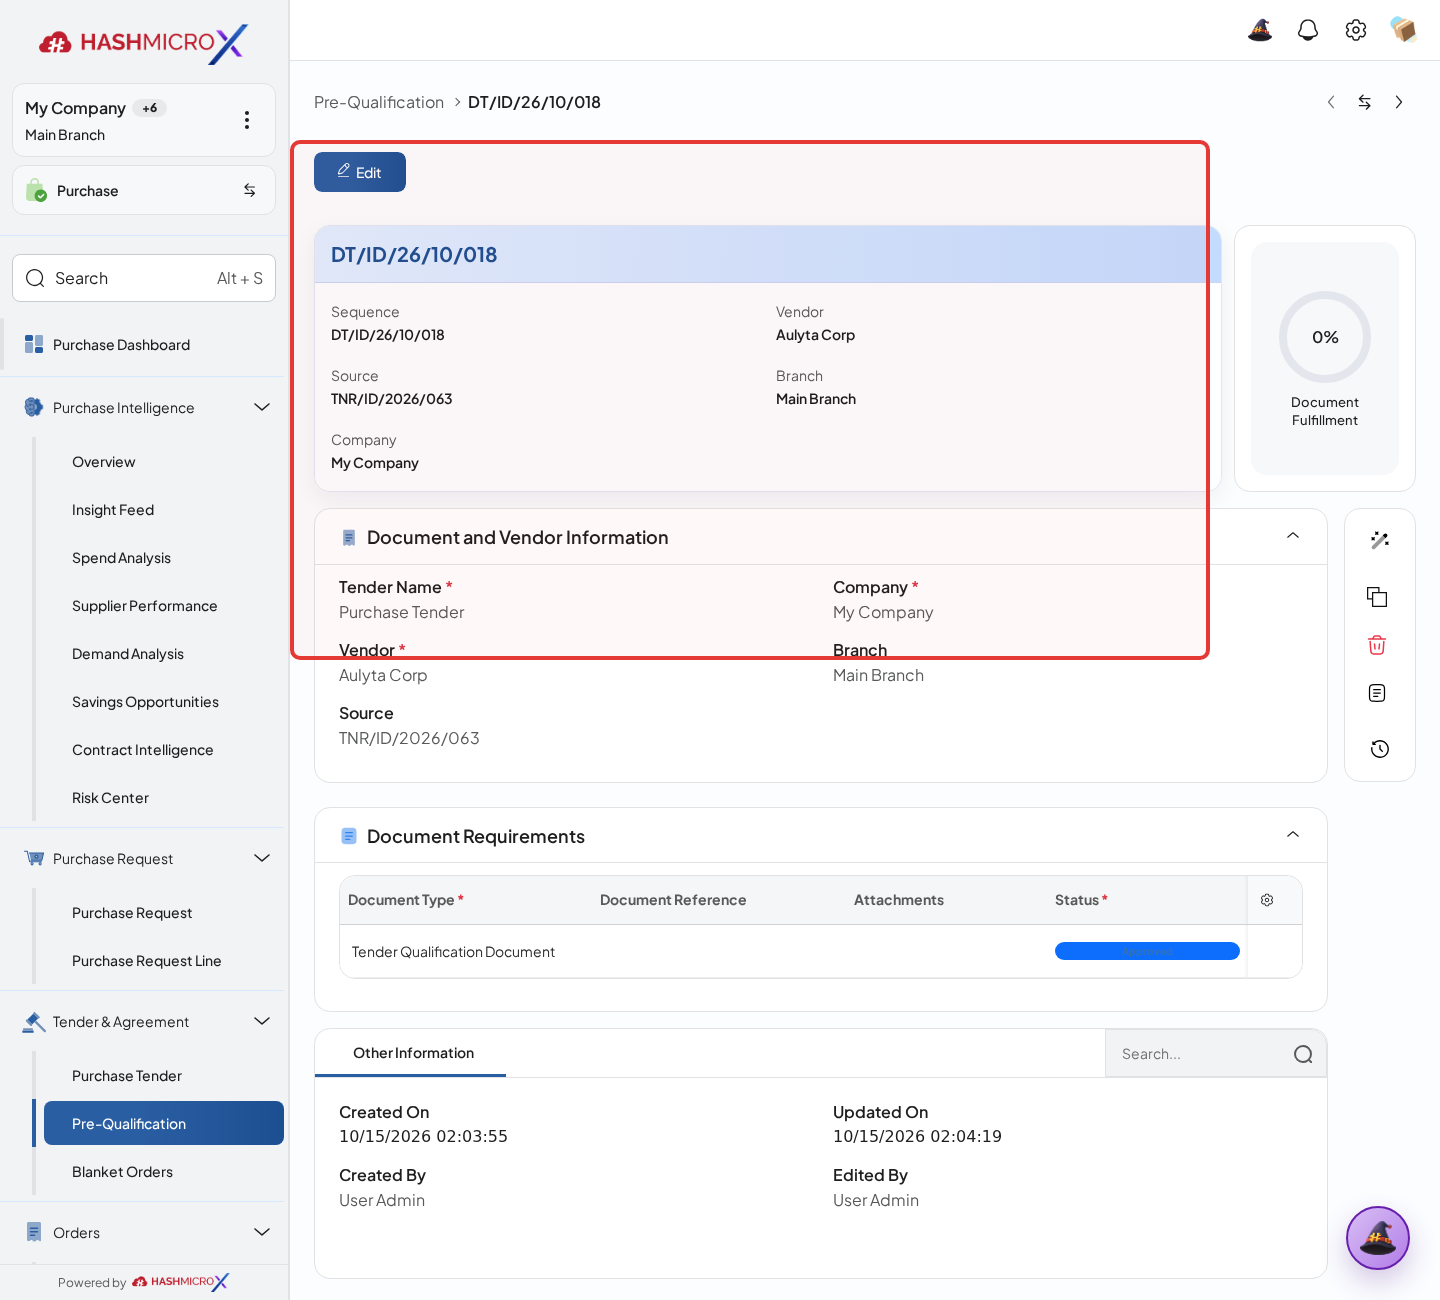Image resolution: width=1440 pixels, height=1300 pixels.
Task: Select the Other Information tab
Action: tap(413, 1053)
